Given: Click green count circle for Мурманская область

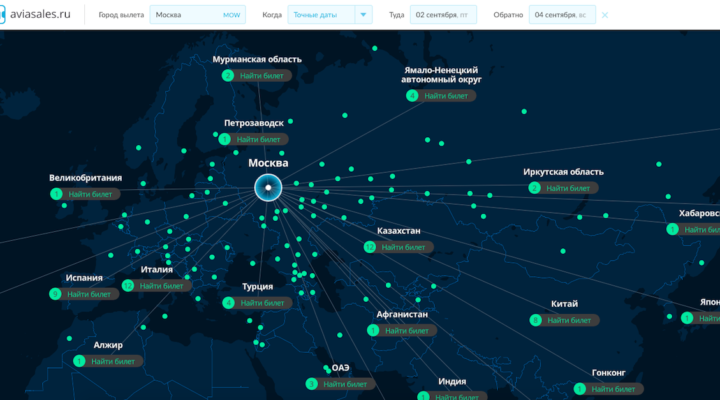Looking at the screenshot, I should tap(228, 75).
